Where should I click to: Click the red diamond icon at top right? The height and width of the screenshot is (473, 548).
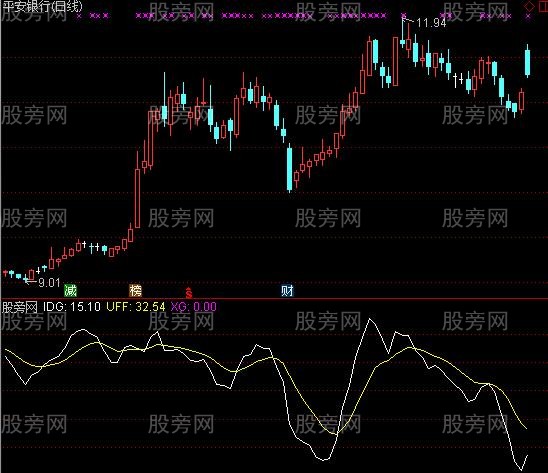530,6
